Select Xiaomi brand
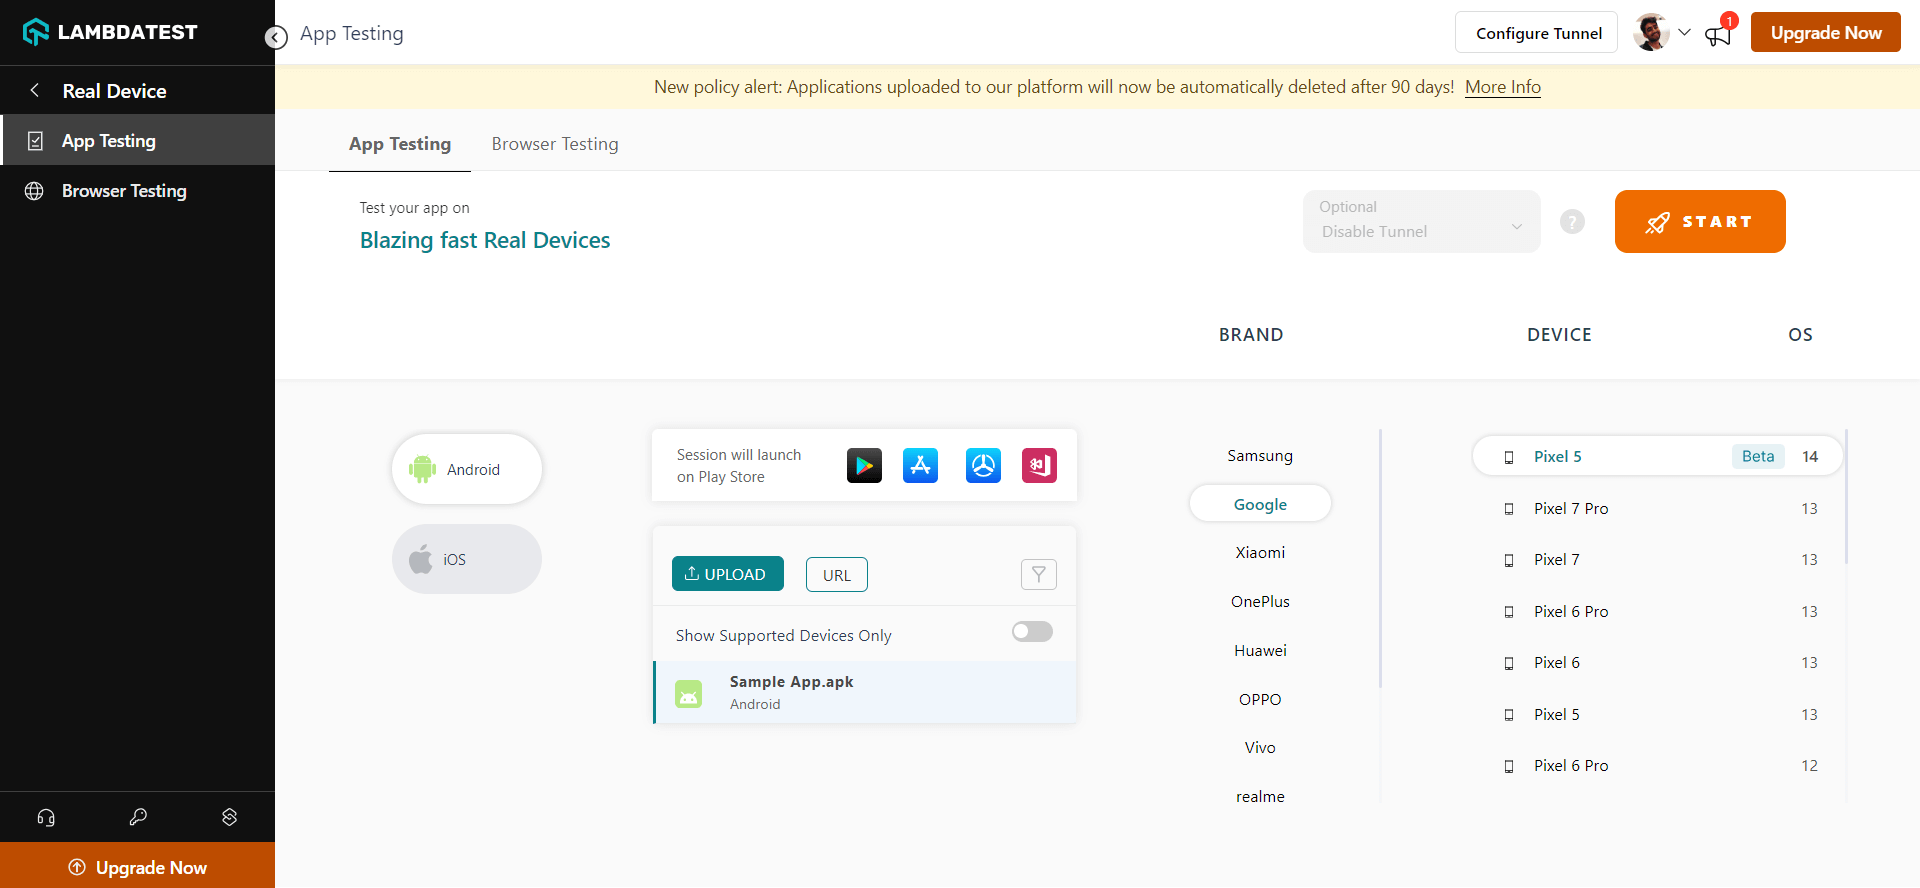The height and width of the screenshot is (888, 1920). click(x=1260, y=553)
